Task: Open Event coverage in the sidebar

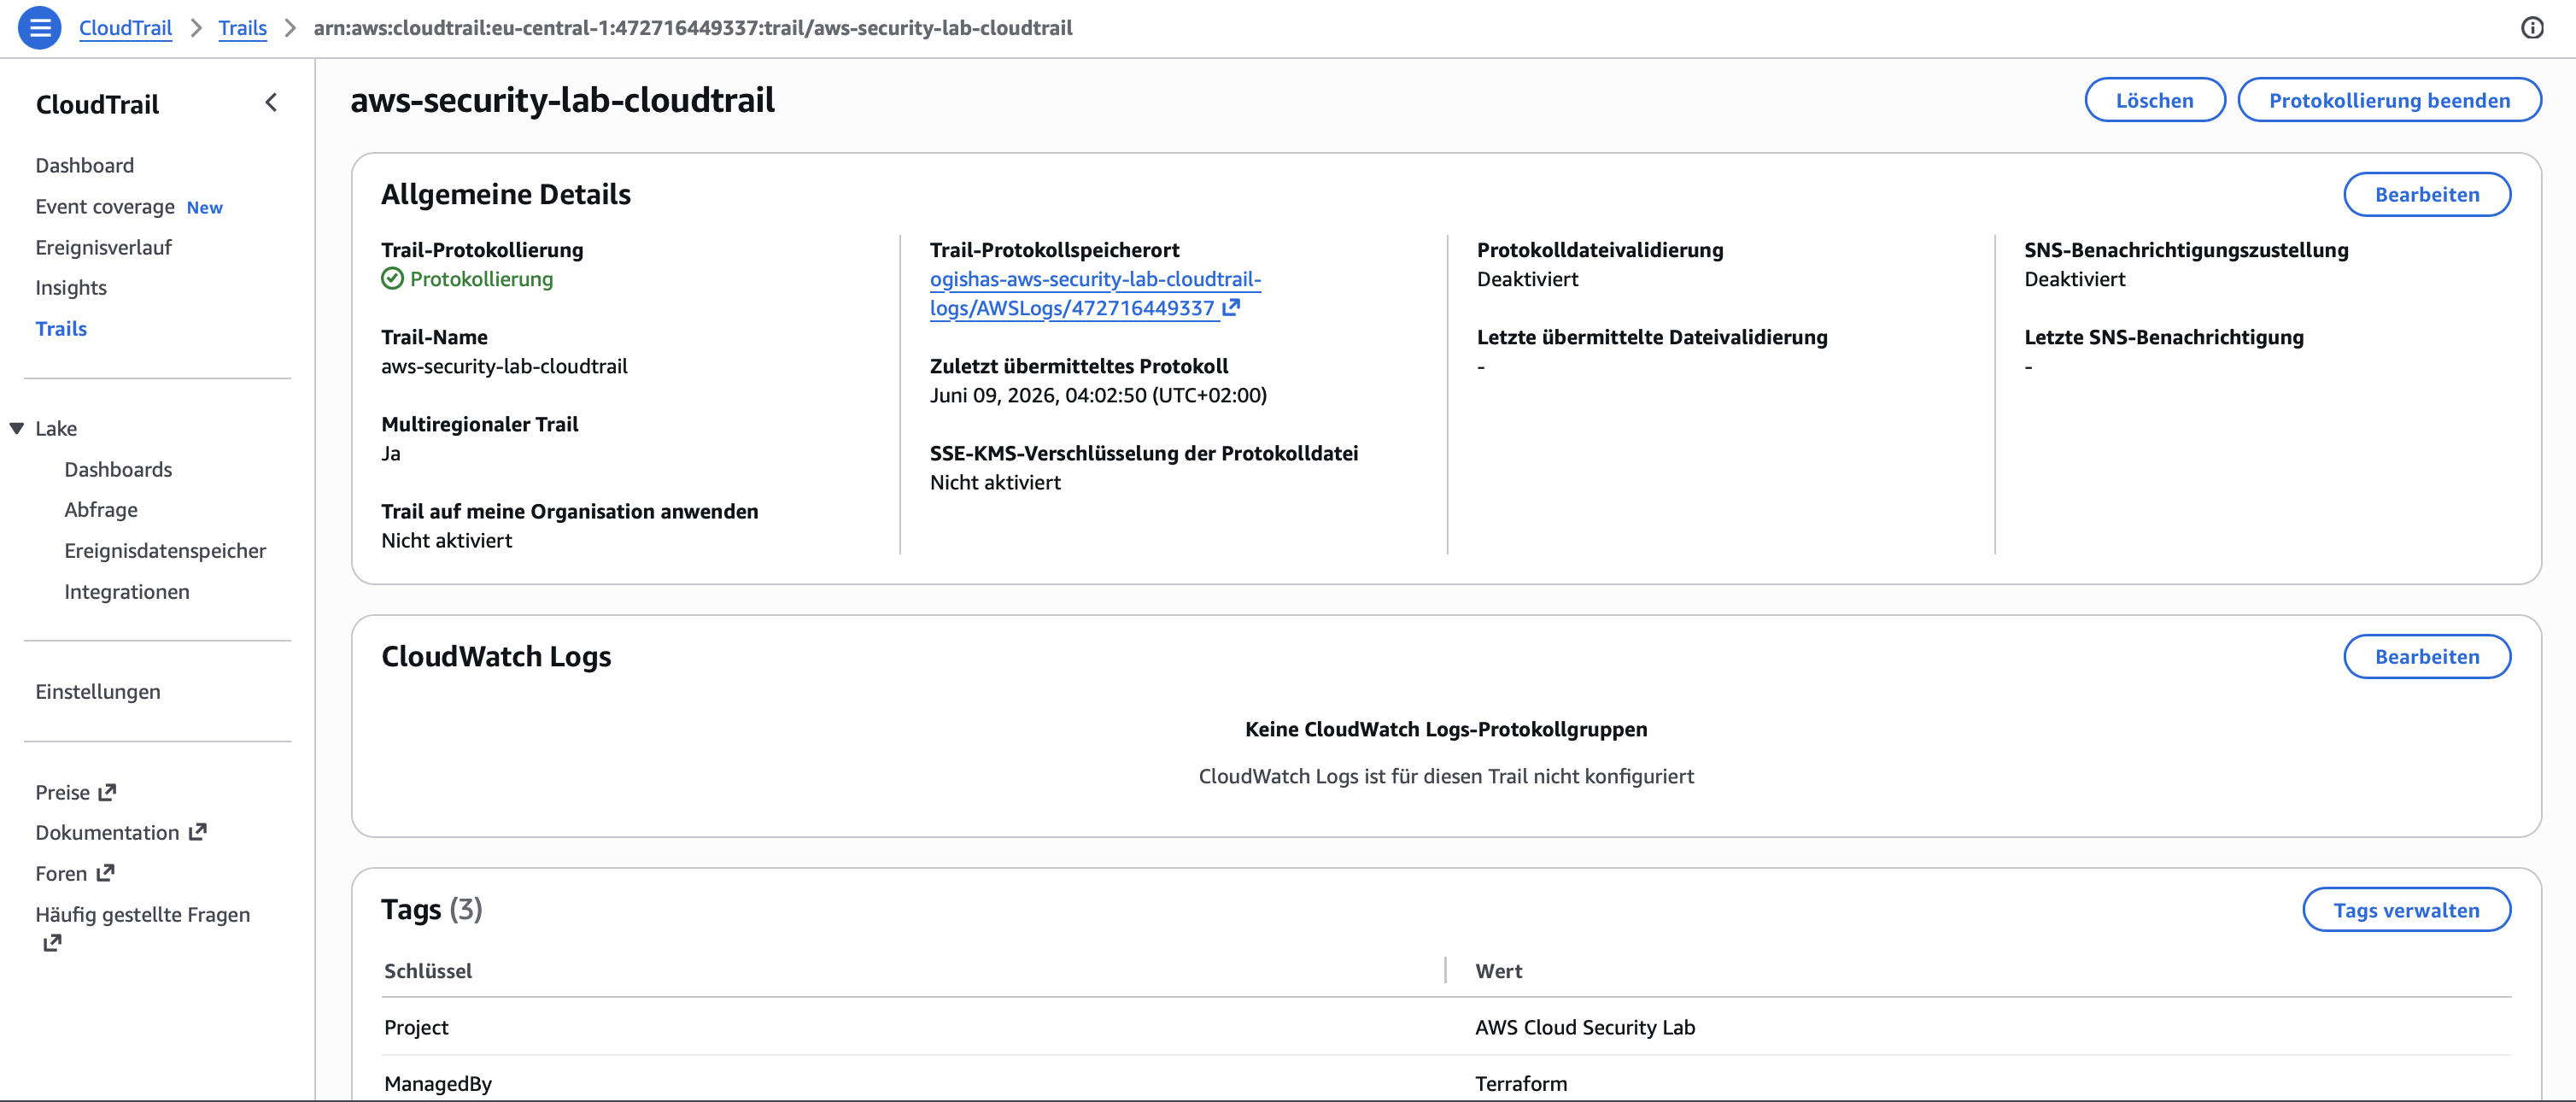Action: click(x=105, y=206)
